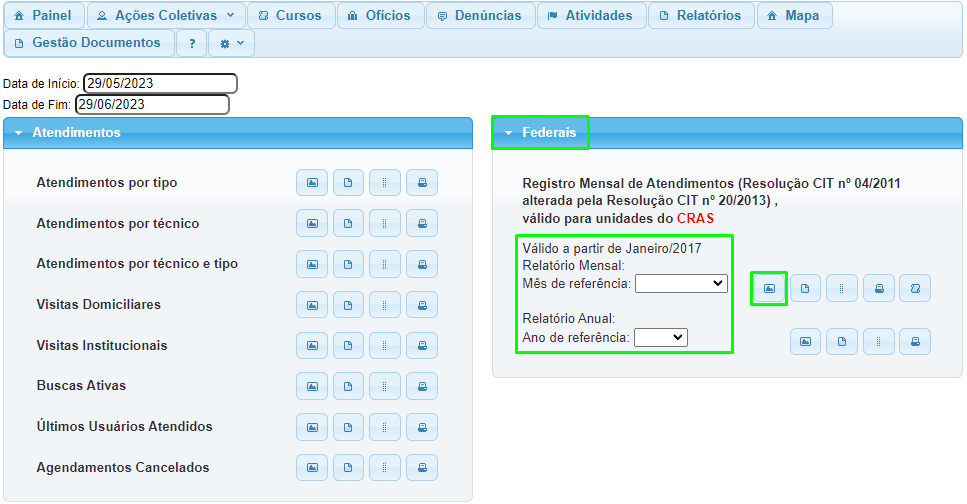This screenshot has width=967, height=504.
Task: Click document icon for Visitas Domiciliares
Action: (348, 305)
